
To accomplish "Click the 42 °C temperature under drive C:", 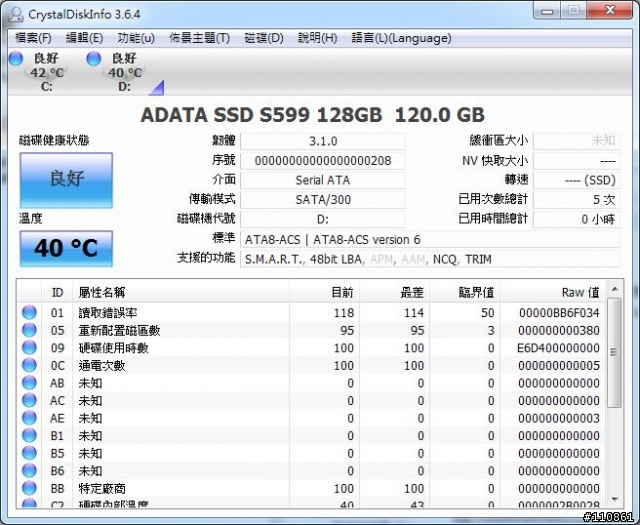I will [x=47, y=73].
